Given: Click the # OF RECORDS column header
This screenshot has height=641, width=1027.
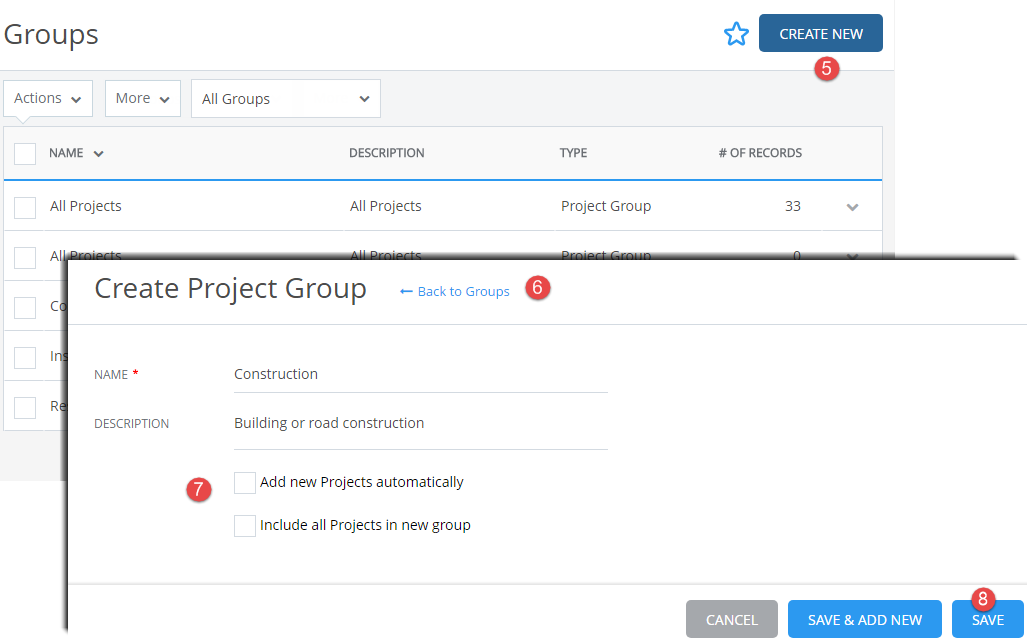Looking at the screenshot, I should click(760, 153).
